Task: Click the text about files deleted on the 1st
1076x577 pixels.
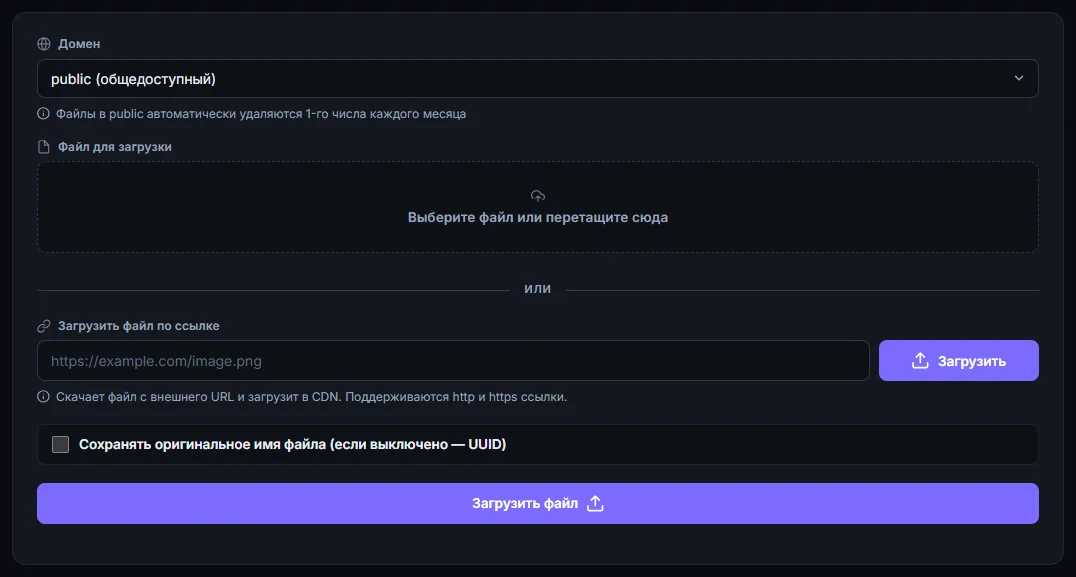Action: coord(261,114)
